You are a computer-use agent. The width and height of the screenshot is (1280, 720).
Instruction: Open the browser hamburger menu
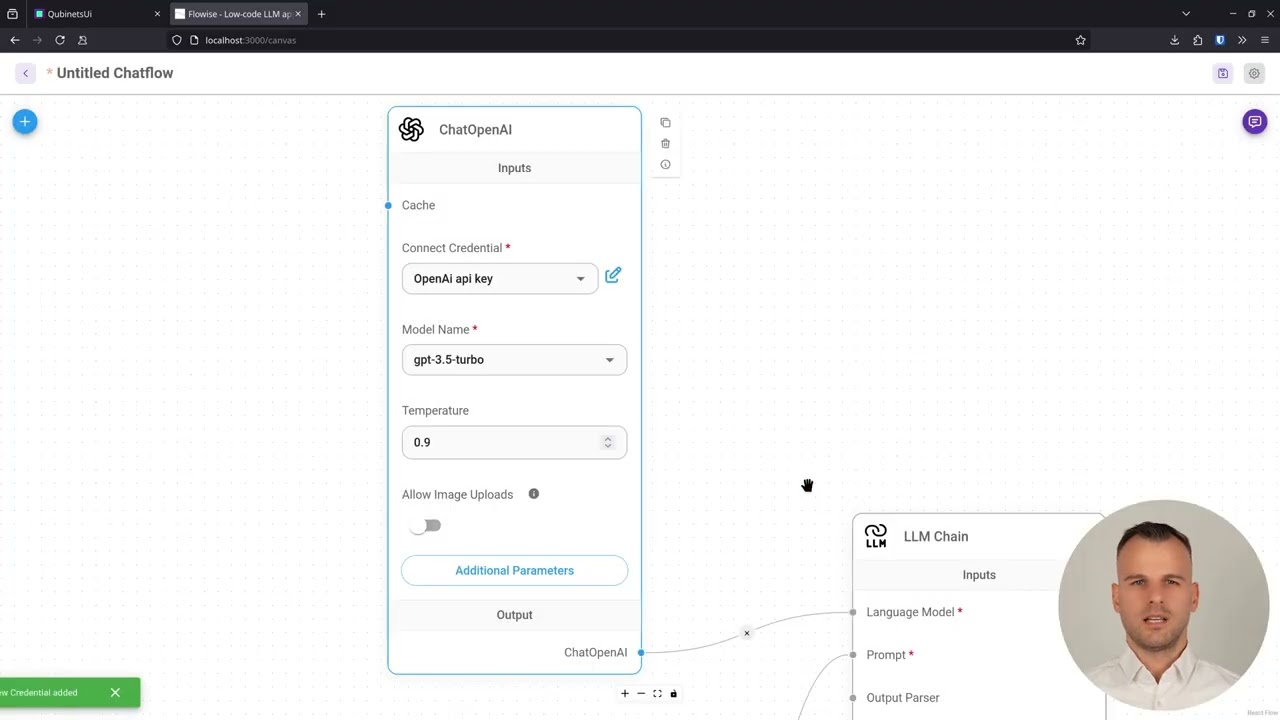pos(1265,40)
